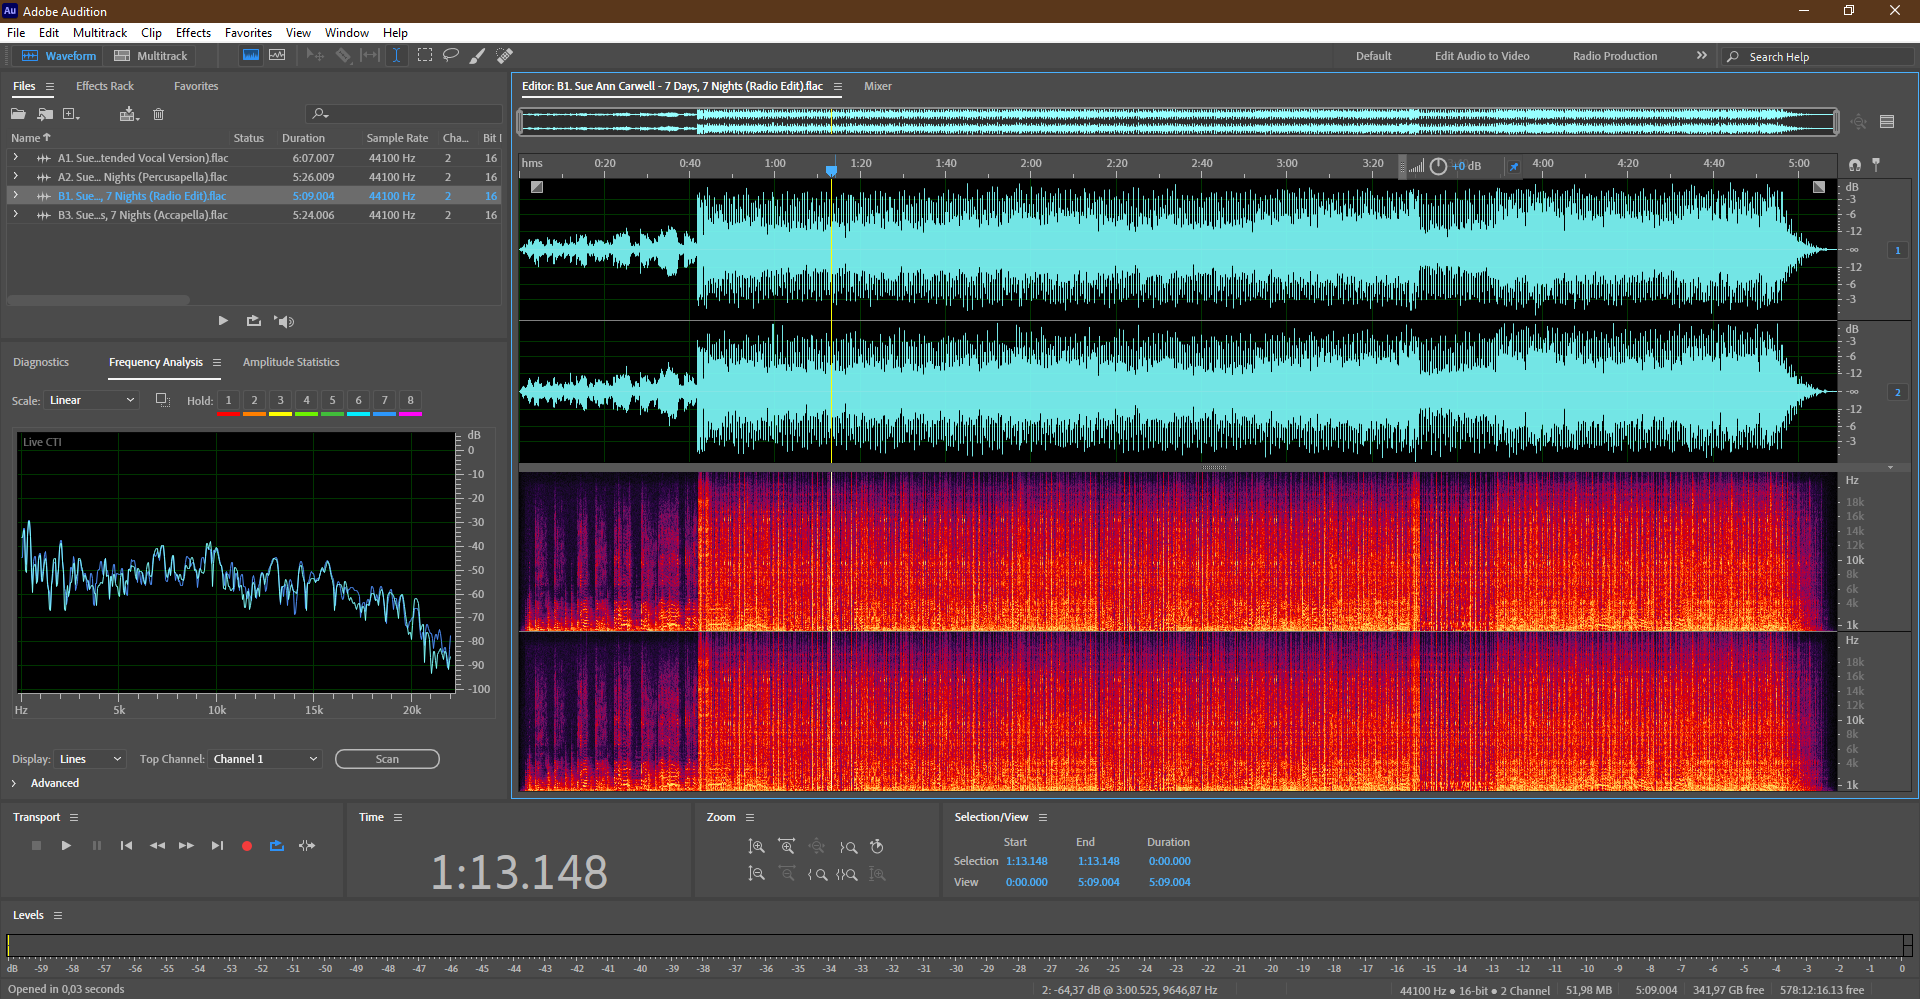The height and width of the screenshot is (999, 1920).
Task: Switch to Multitrack view
Action: click(151, 56)
